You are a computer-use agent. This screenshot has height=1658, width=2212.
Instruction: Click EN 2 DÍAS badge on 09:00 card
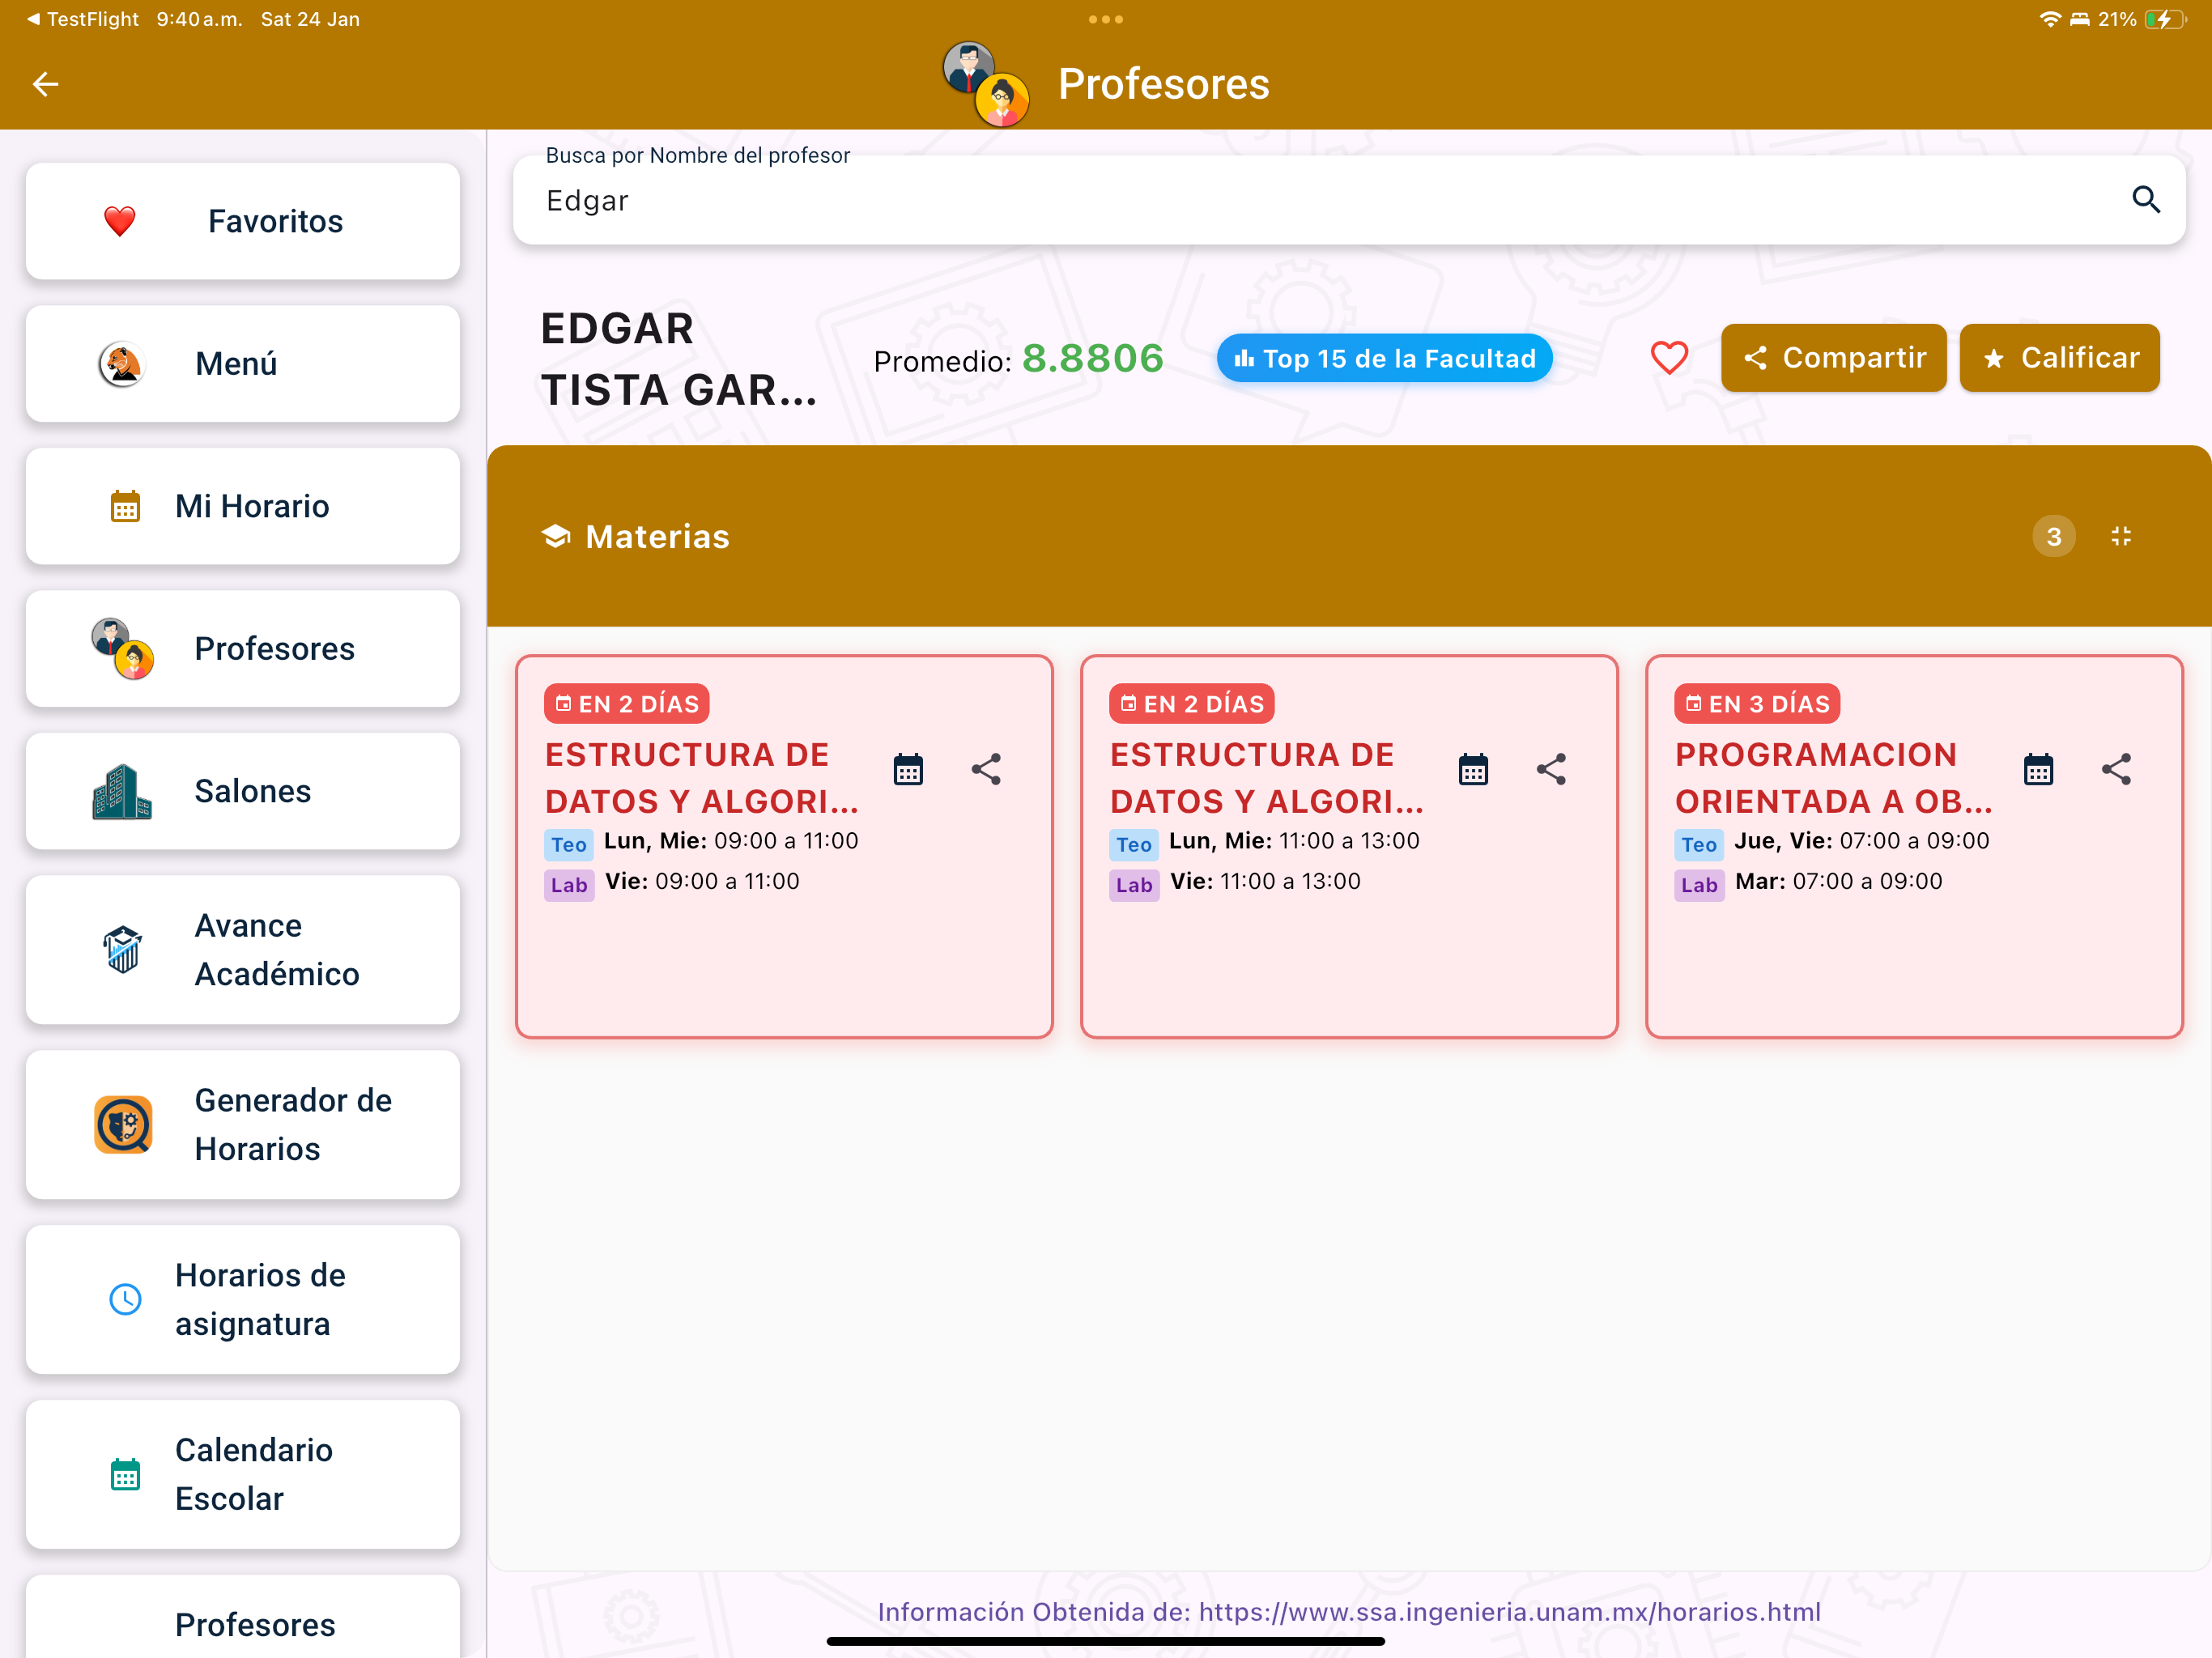627,704
